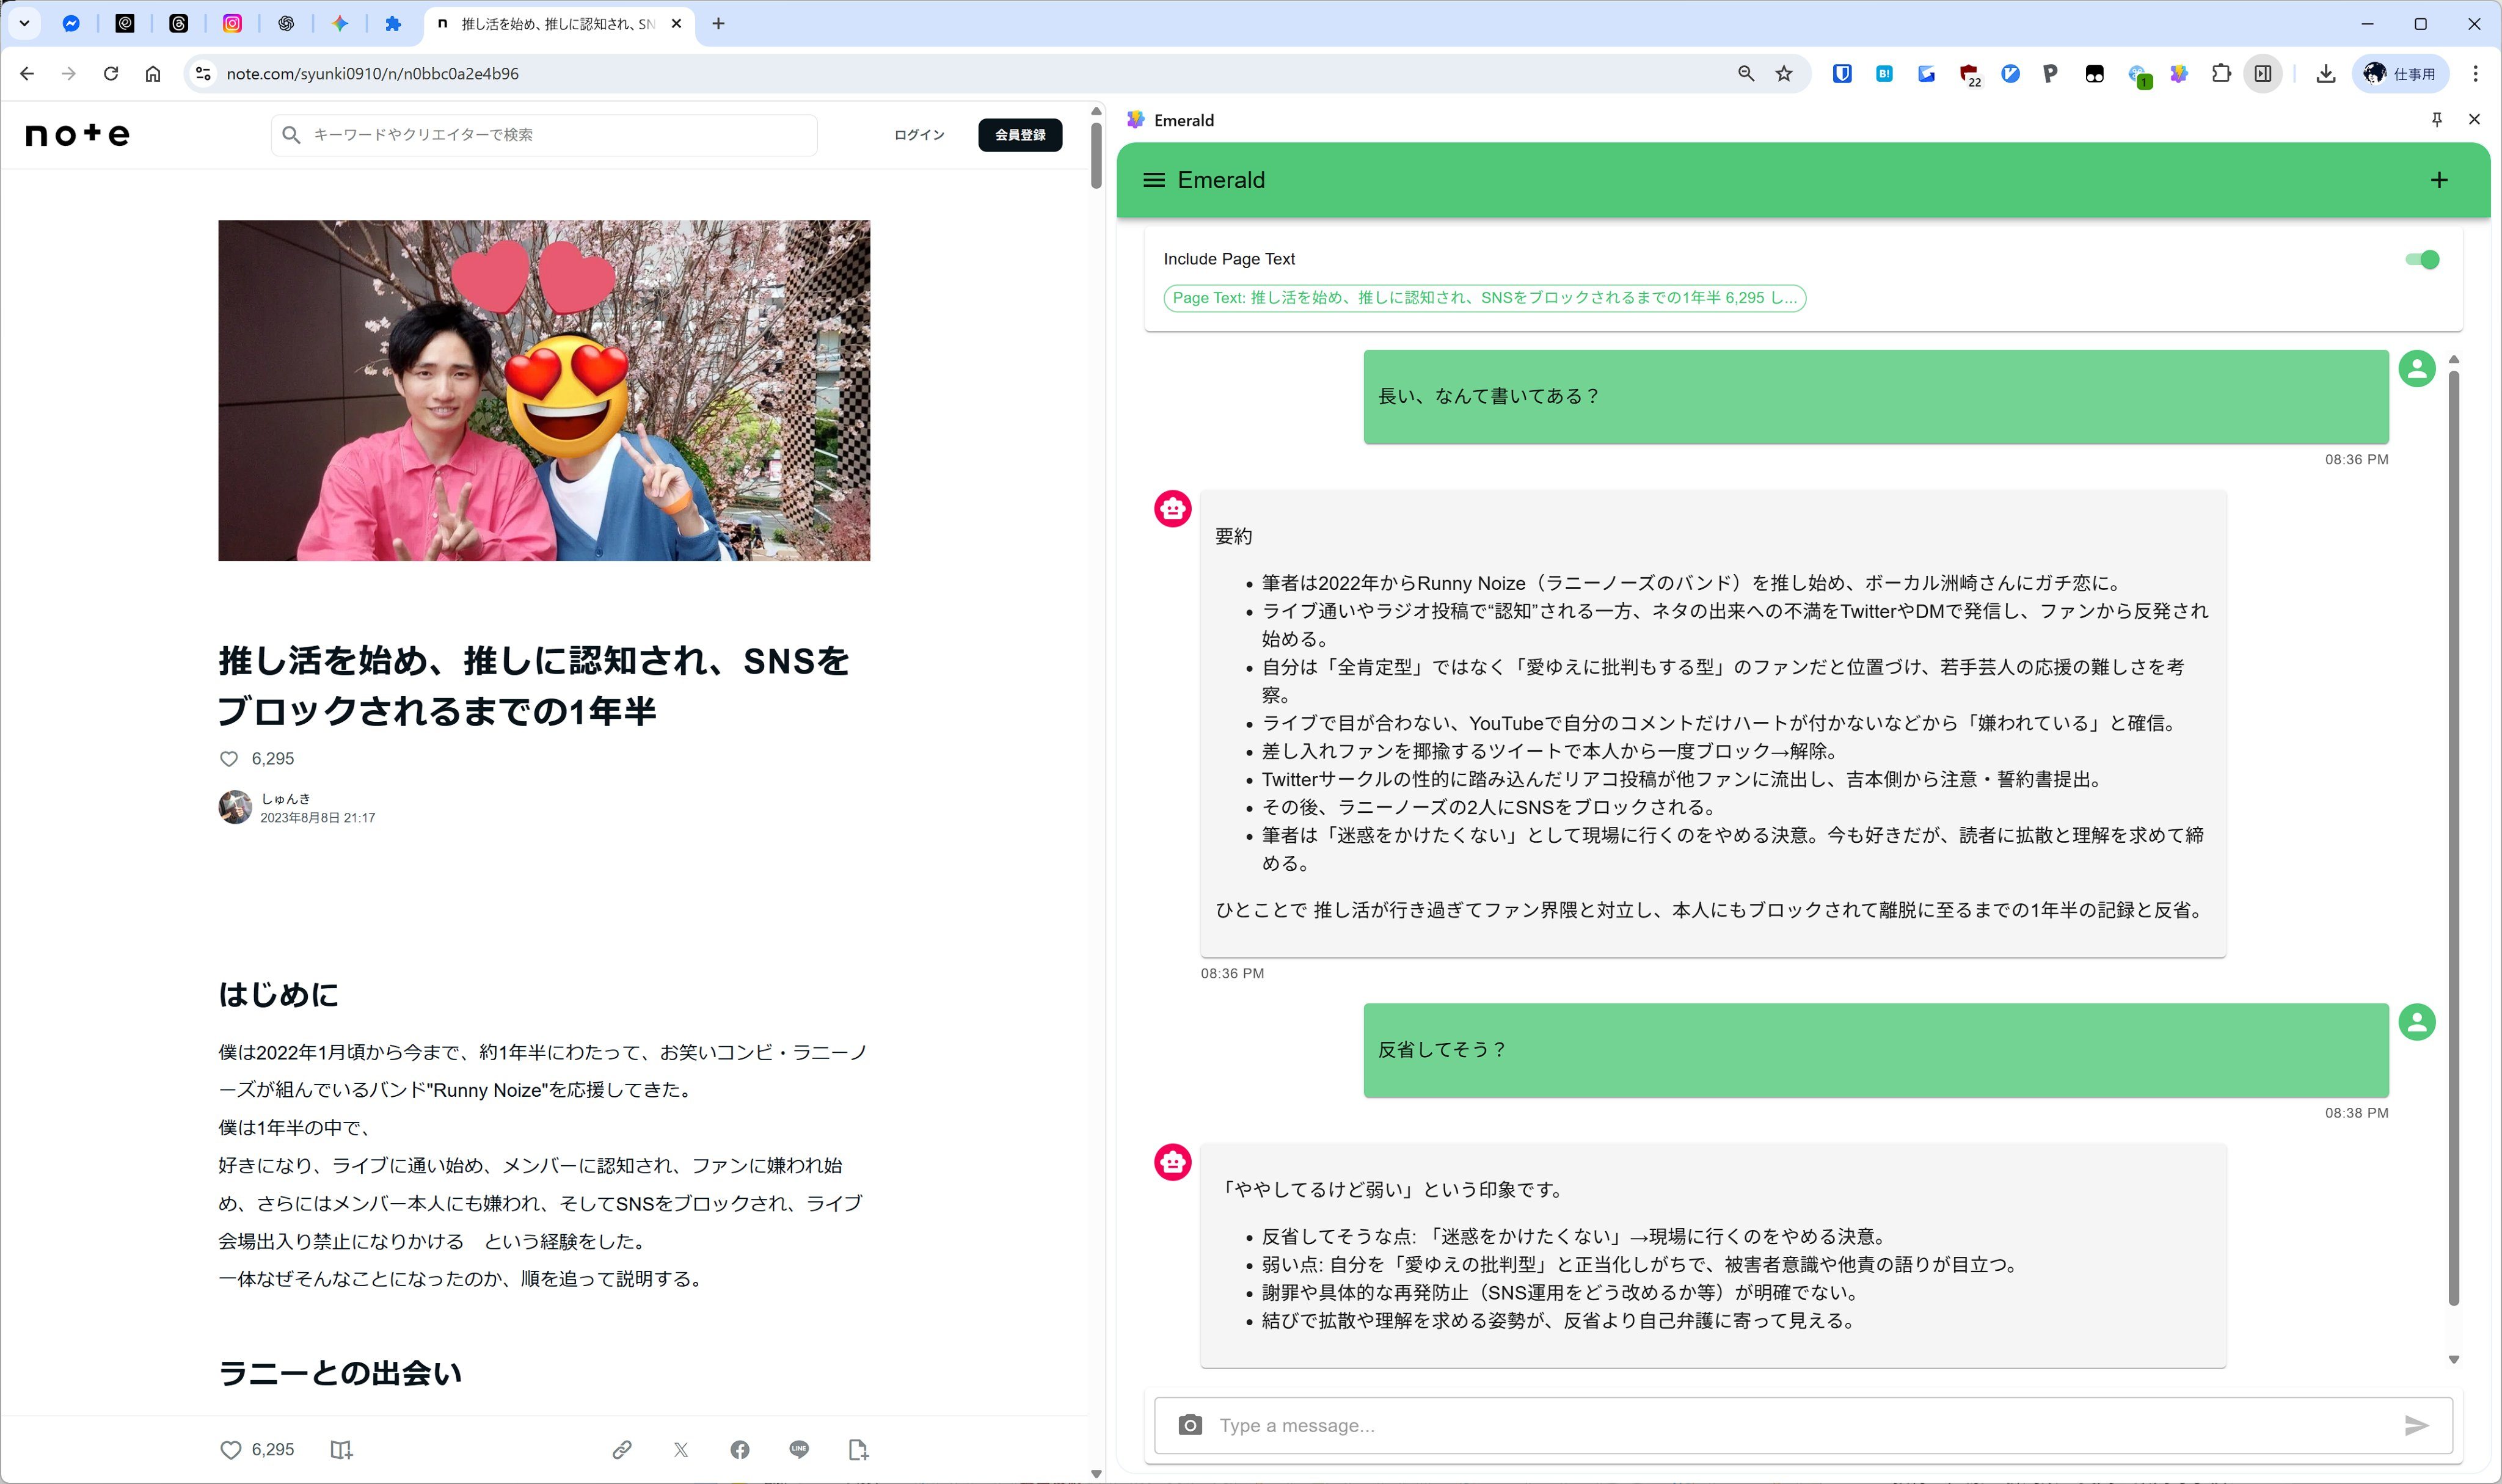This screenshot has width=2502, height=1484.
Task: Share the article on LINE
Action: tap(799, 1449)
